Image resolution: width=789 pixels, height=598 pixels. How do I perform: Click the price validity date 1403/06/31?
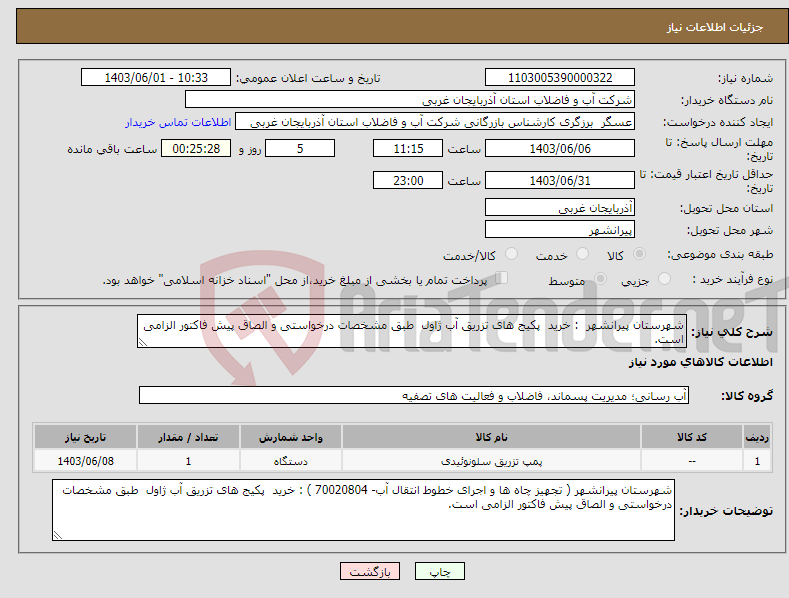[x=560, y=180]
